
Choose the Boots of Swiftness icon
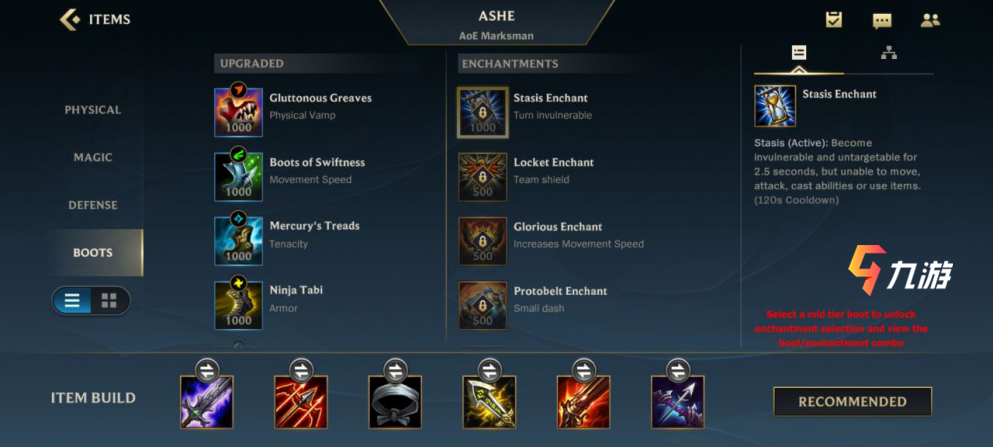tap(238, 177)
